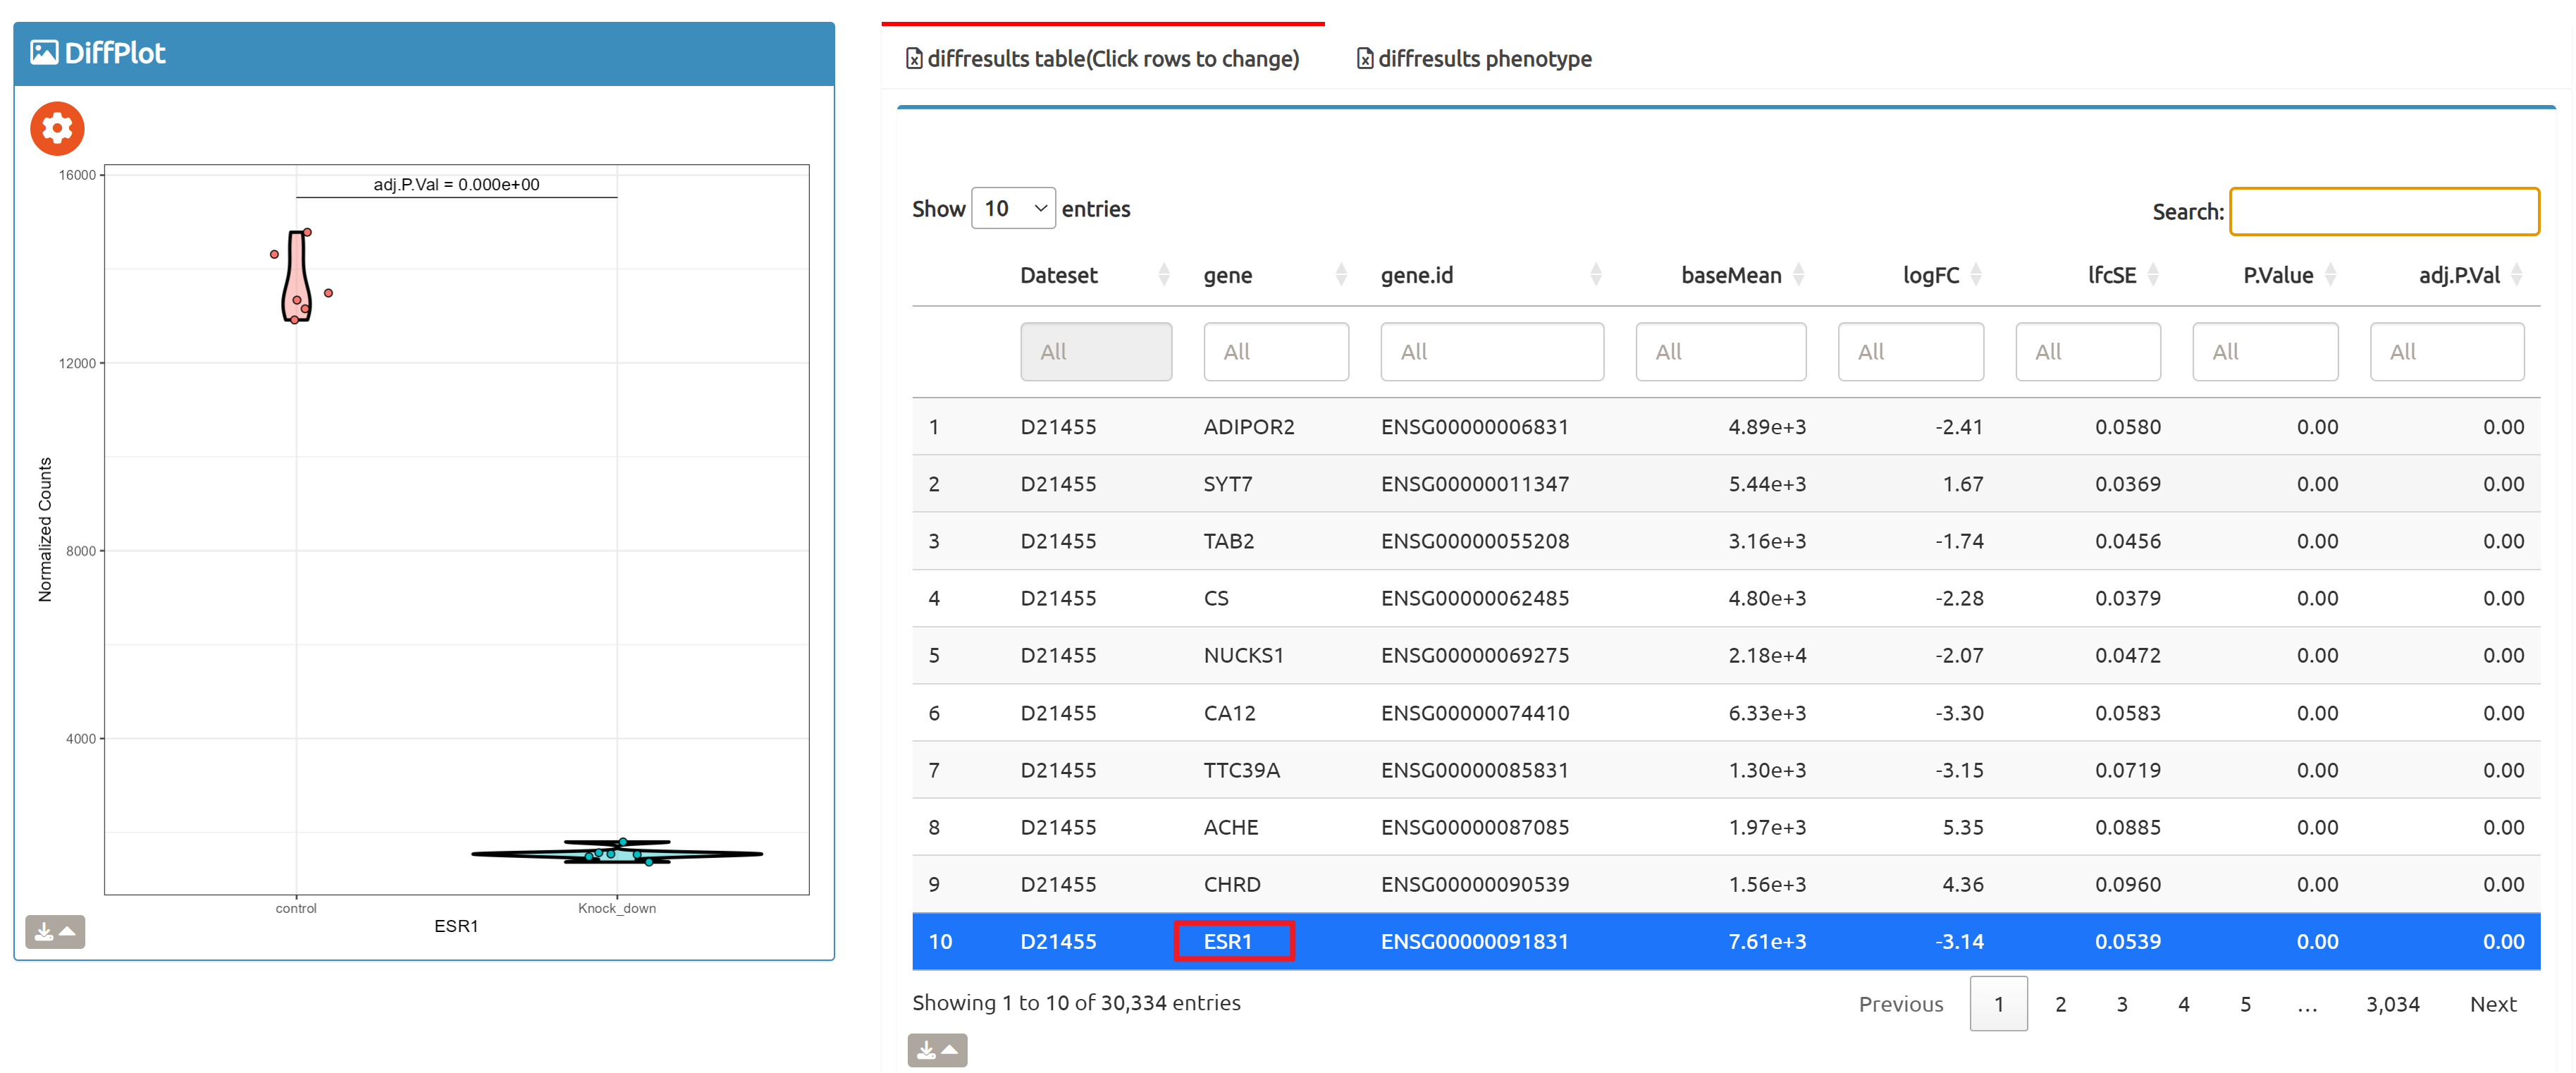Sort table by gene.id column arrows

(x=1596, y=274)
